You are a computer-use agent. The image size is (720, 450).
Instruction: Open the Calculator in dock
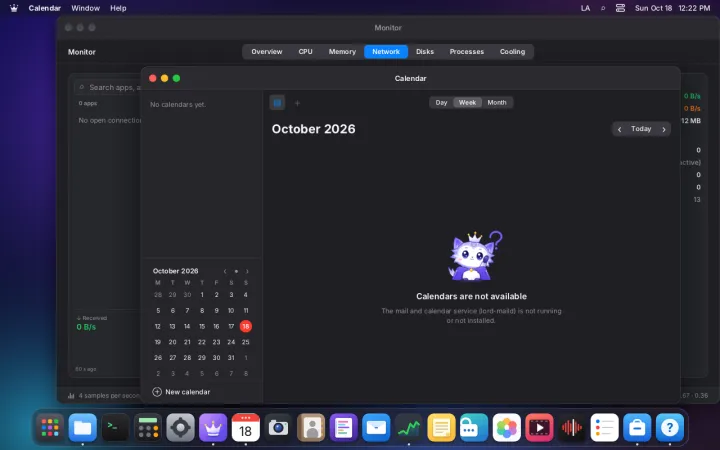click(x=148, y=428)
